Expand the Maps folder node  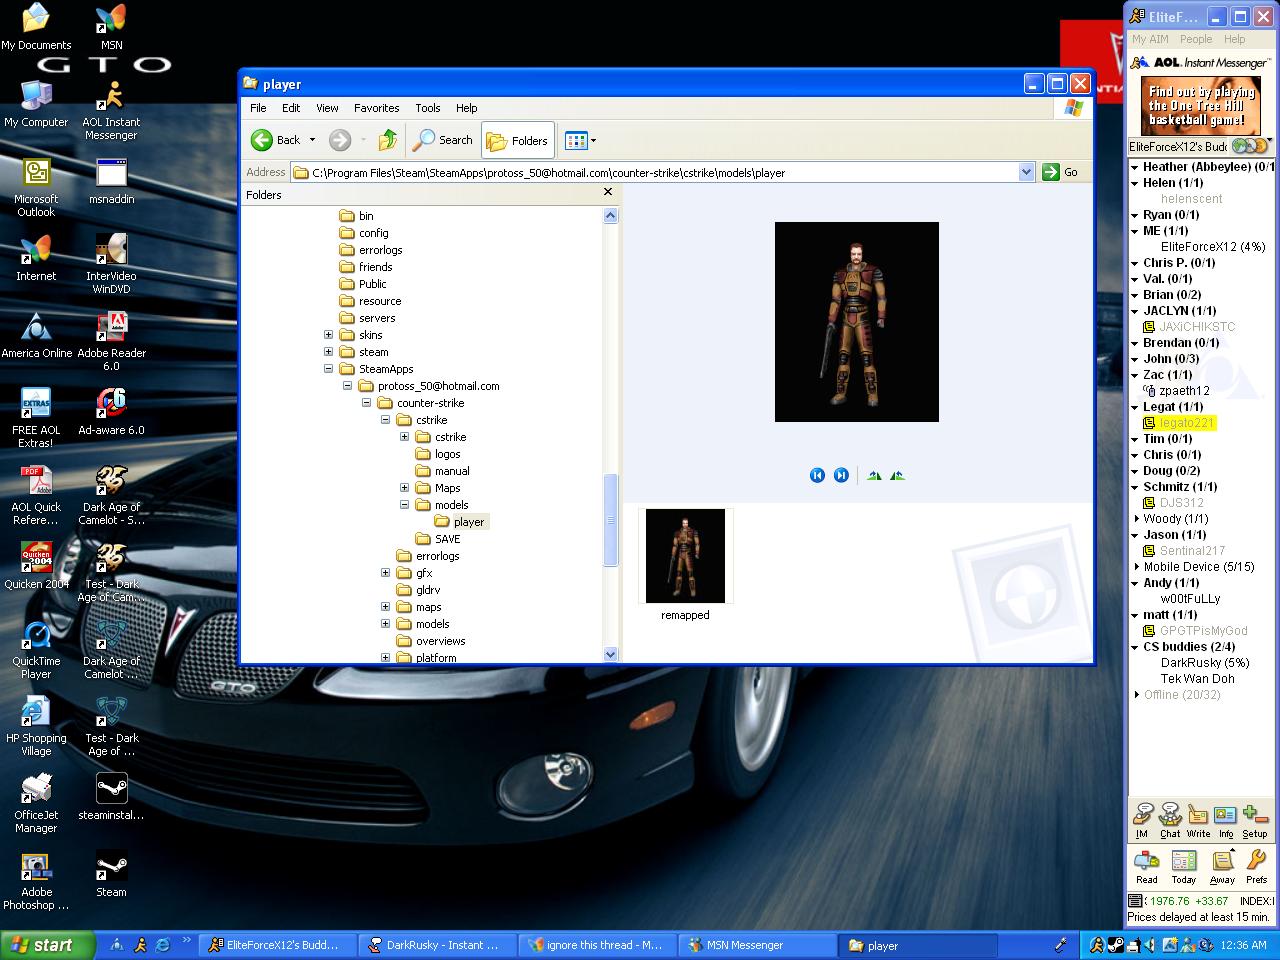(404, 488)
